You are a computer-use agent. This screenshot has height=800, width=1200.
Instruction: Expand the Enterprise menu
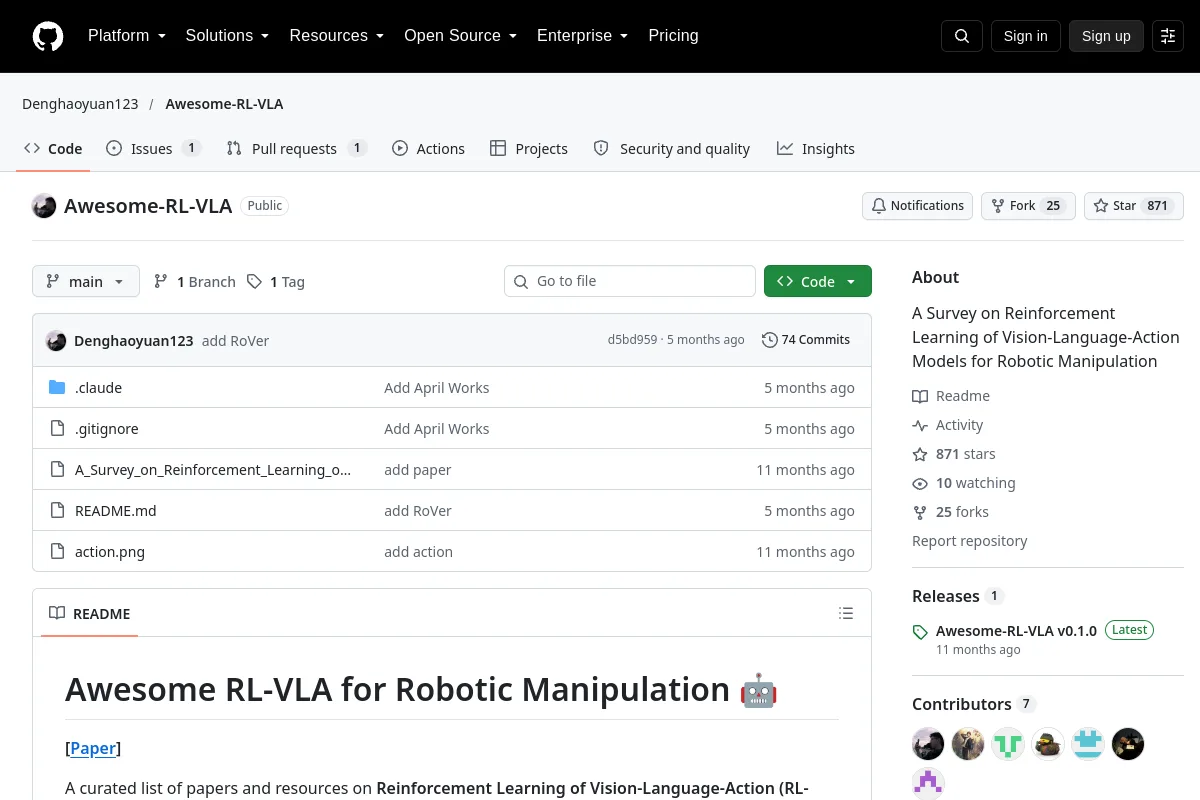(x=582, y=36)
